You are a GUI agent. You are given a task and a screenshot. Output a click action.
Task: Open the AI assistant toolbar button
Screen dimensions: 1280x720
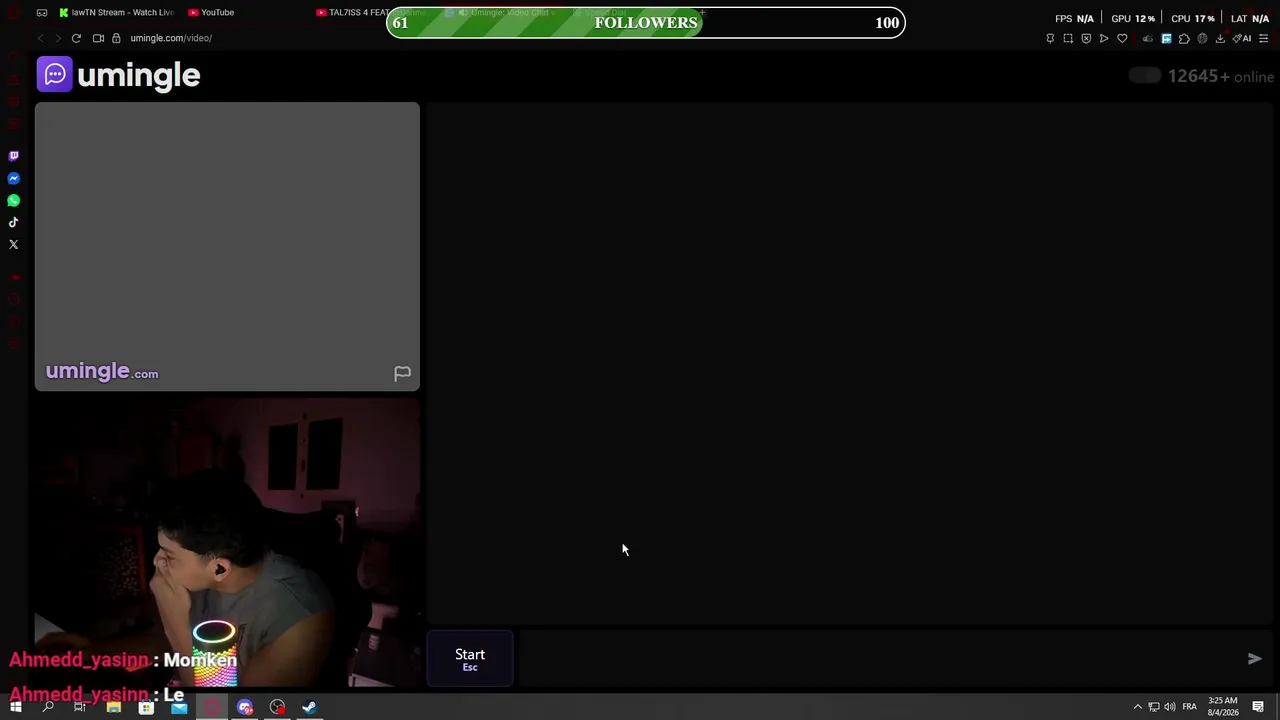(1242, 38)
